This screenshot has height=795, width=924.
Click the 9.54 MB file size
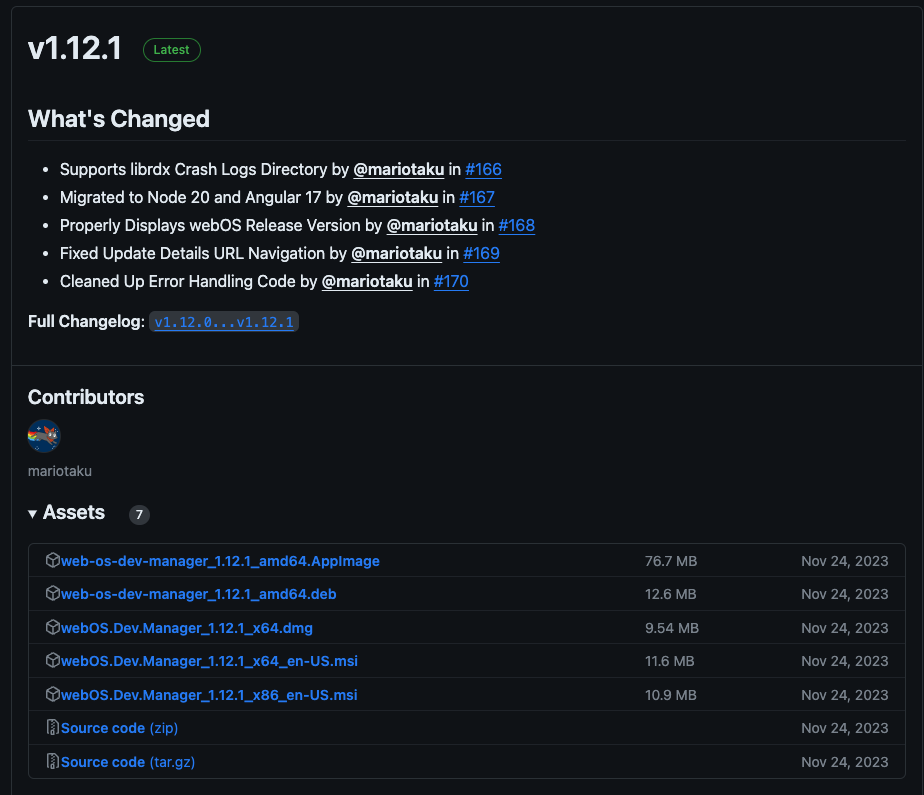(672, 628)
